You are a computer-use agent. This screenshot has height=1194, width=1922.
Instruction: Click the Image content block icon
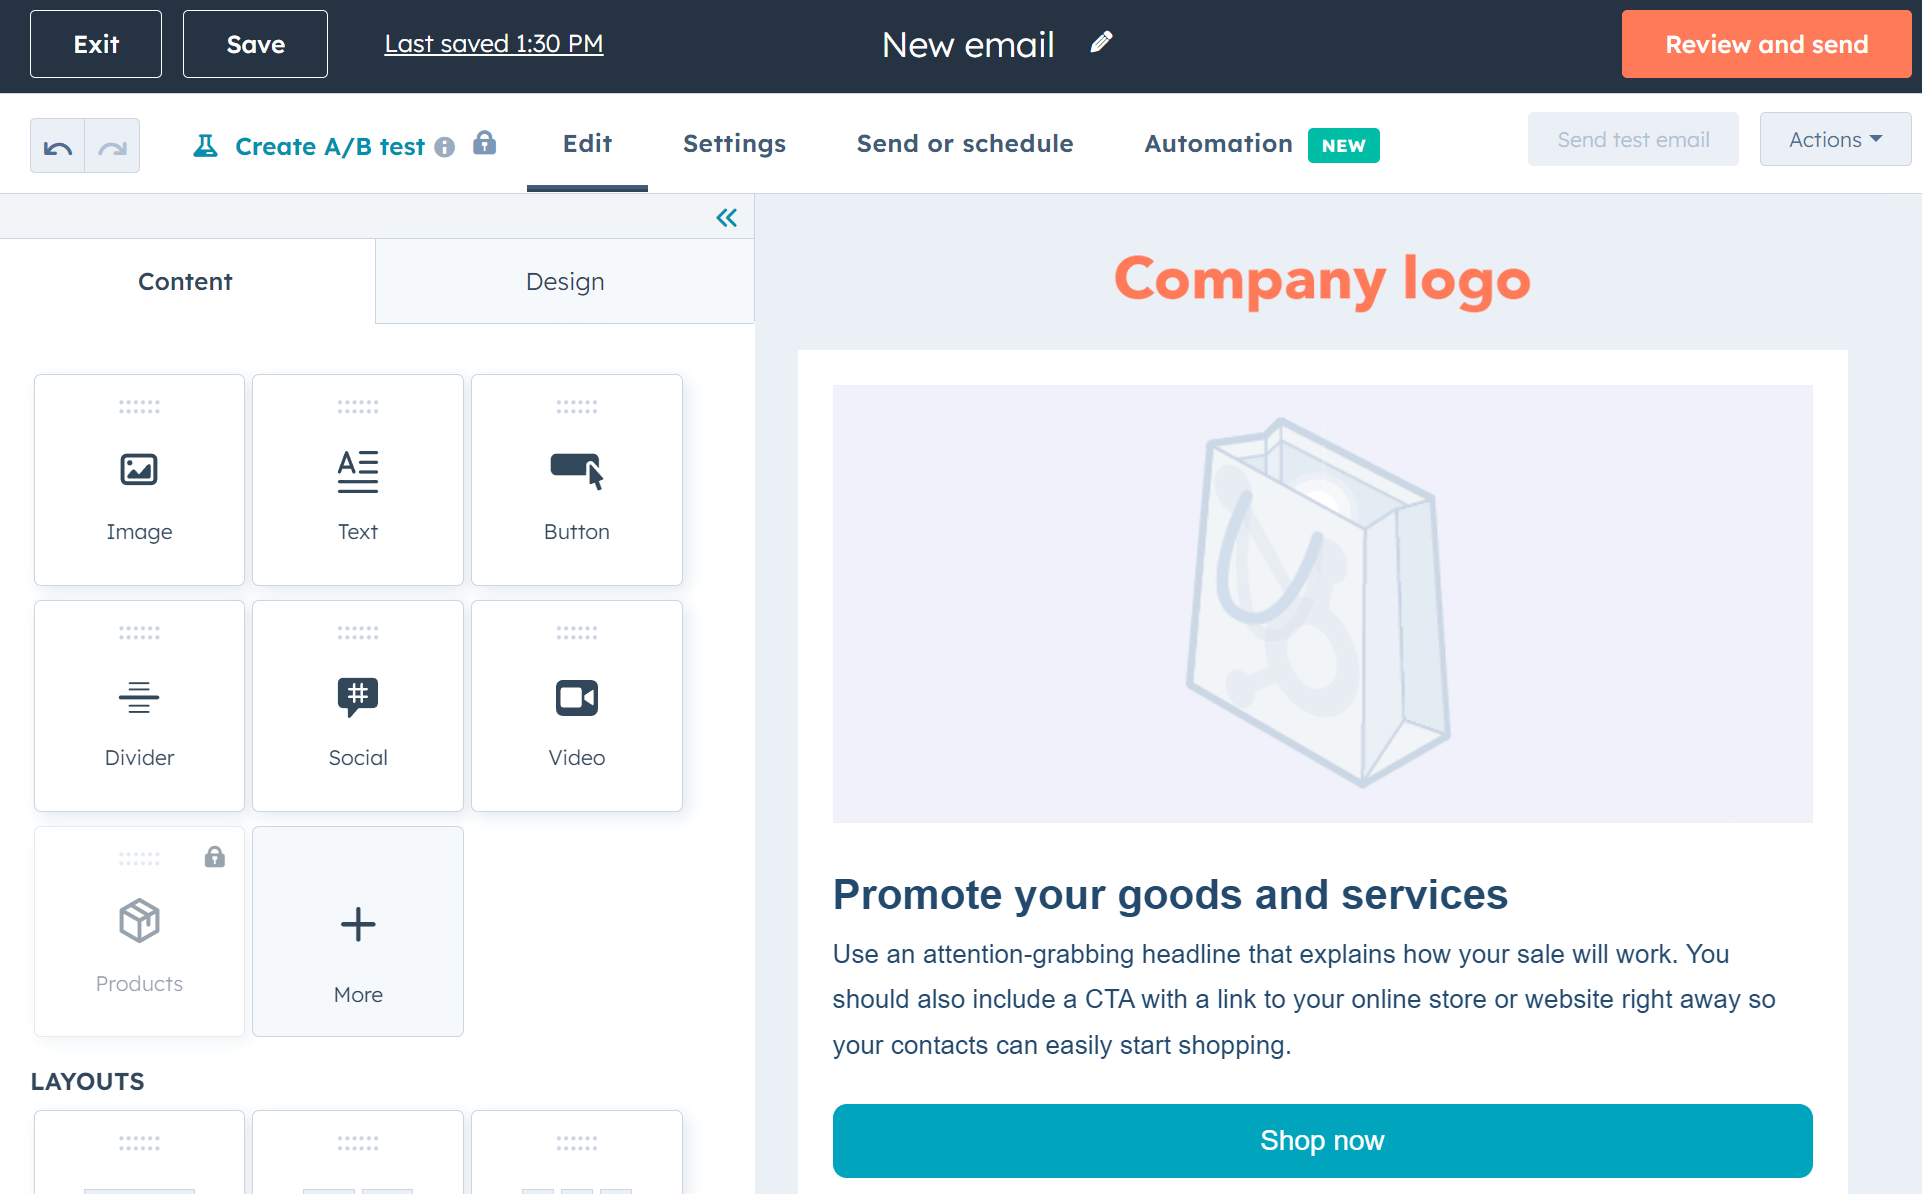(x=139, y=468)
